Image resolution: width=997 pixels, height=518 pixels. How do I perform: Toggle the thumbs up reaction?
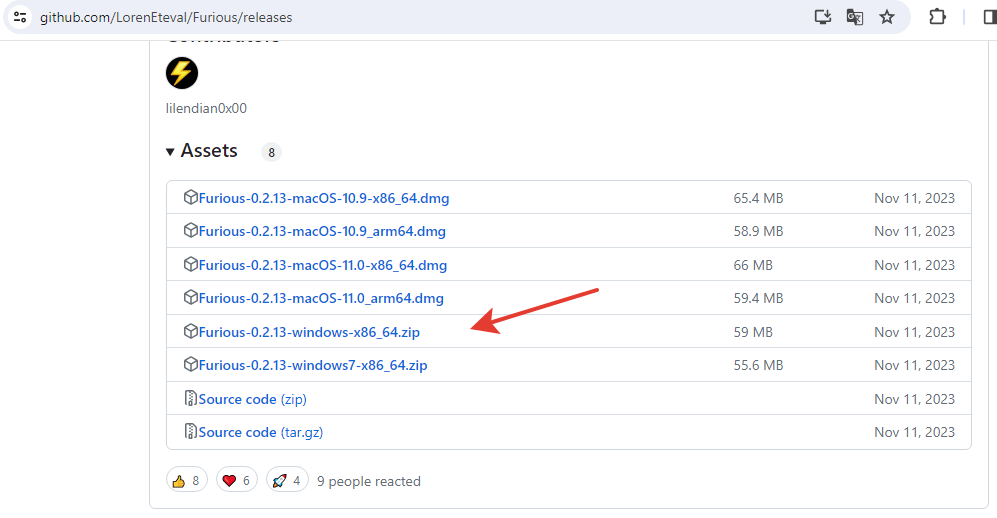[x=187, y=481]
